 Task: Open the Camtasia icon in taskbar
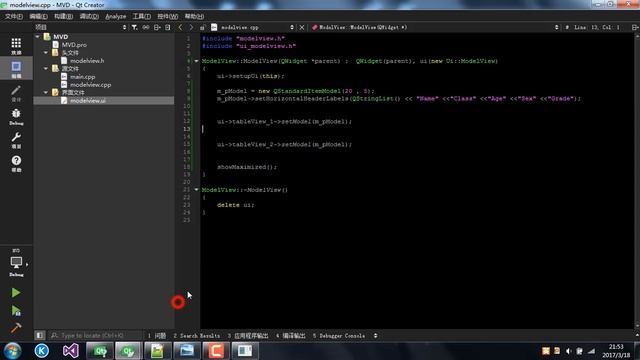click(216, 351)
